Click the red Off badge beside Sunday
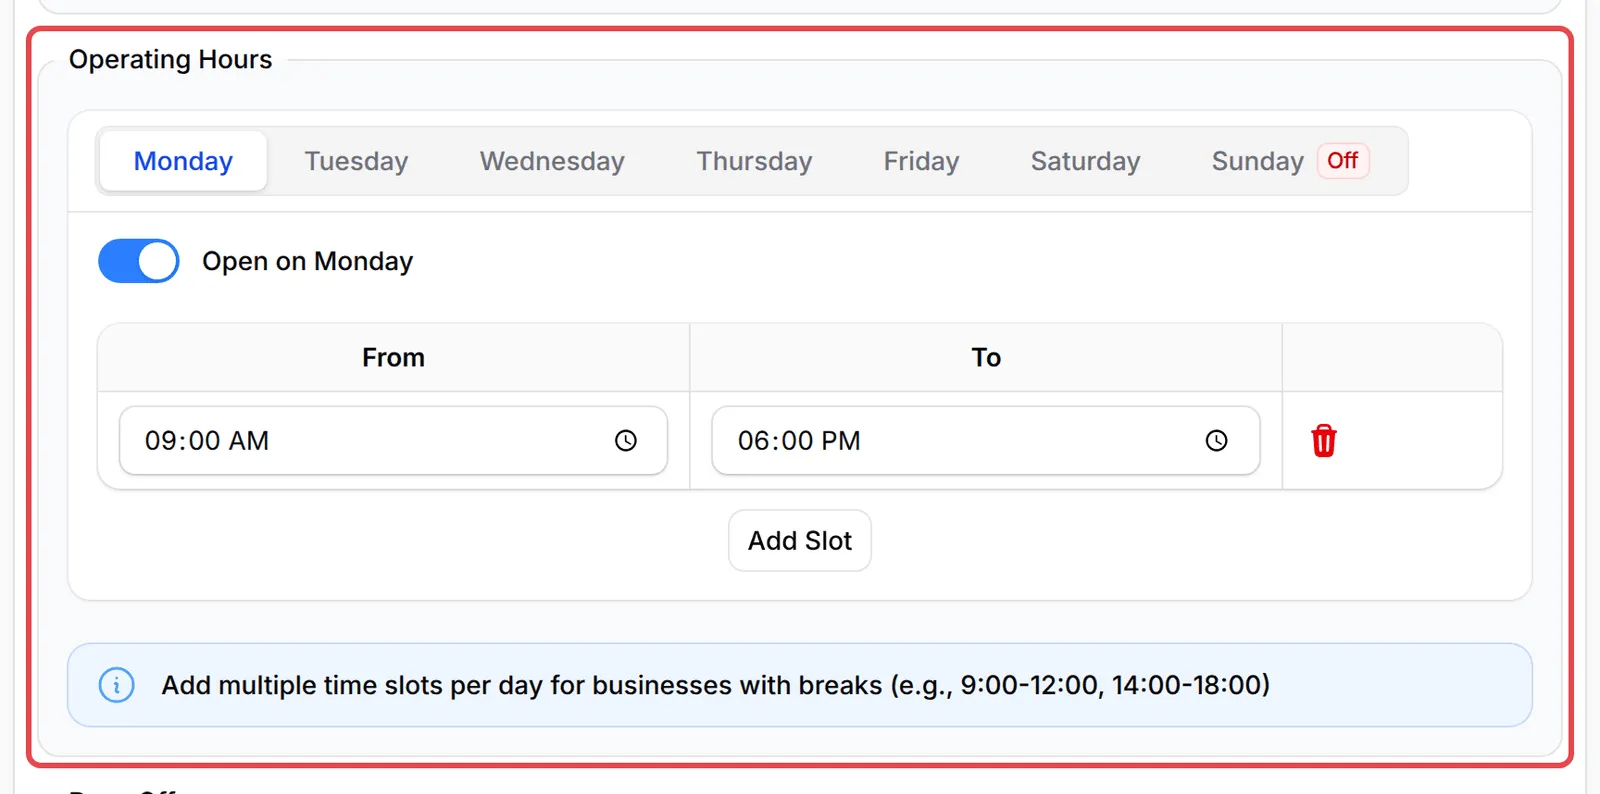The height and width of the screenshot is (794, 1600). pos(1342,160)
